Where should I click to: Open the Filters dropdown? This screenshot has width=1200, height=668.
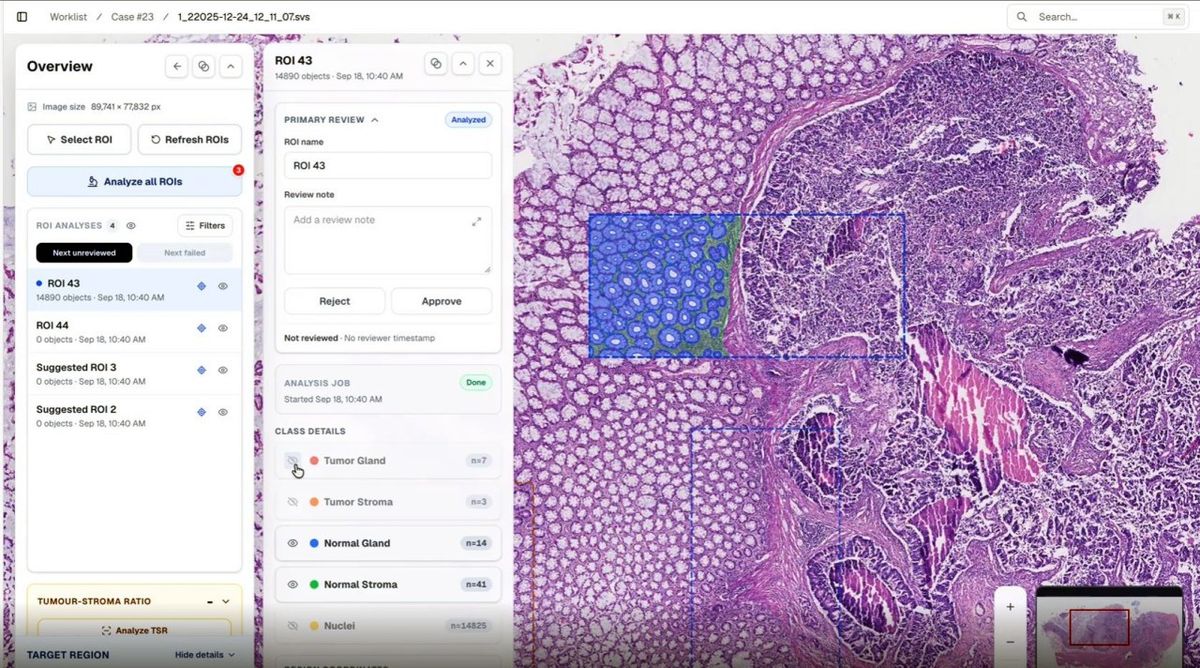point(205,226)
